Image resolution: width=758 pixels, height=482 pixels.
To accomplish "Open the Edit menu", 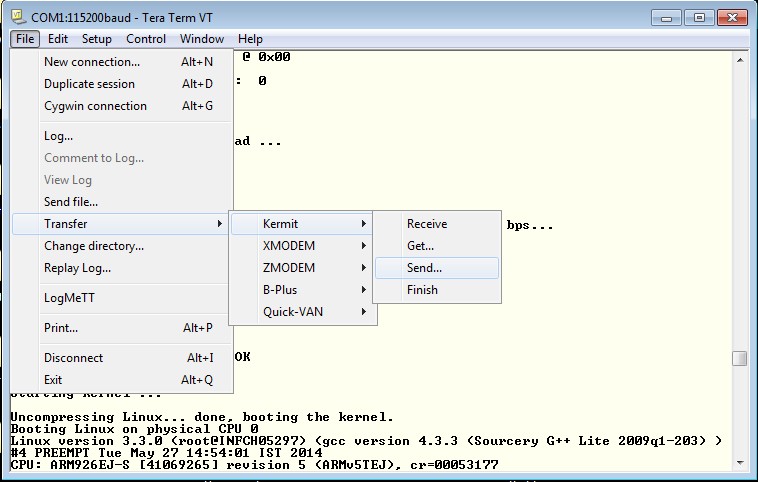I will click(x=58, y=39).
